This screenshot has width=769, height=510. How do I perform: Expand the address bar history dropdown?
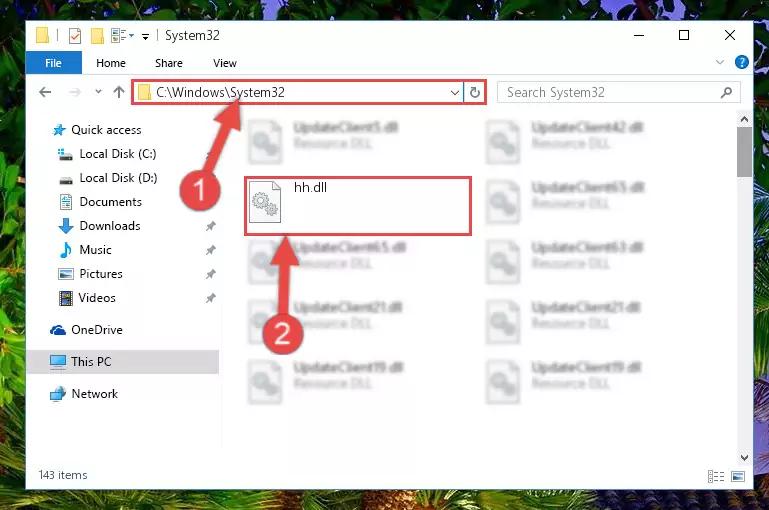(x=455, y=92)
